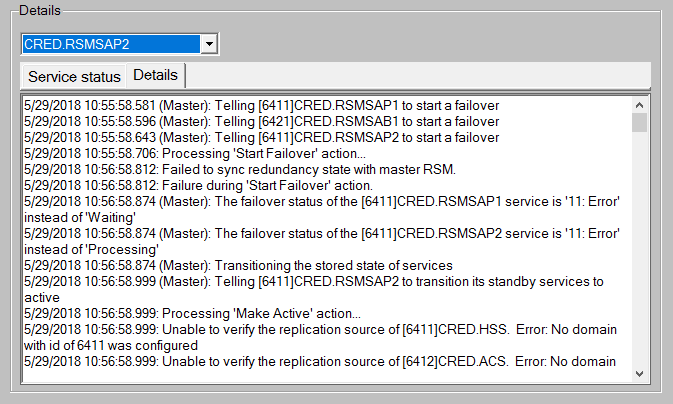Click log line about failover status of [6411]CRED.RSMSAP1 service
The image size is (673, 404).
tap(322, 201)
